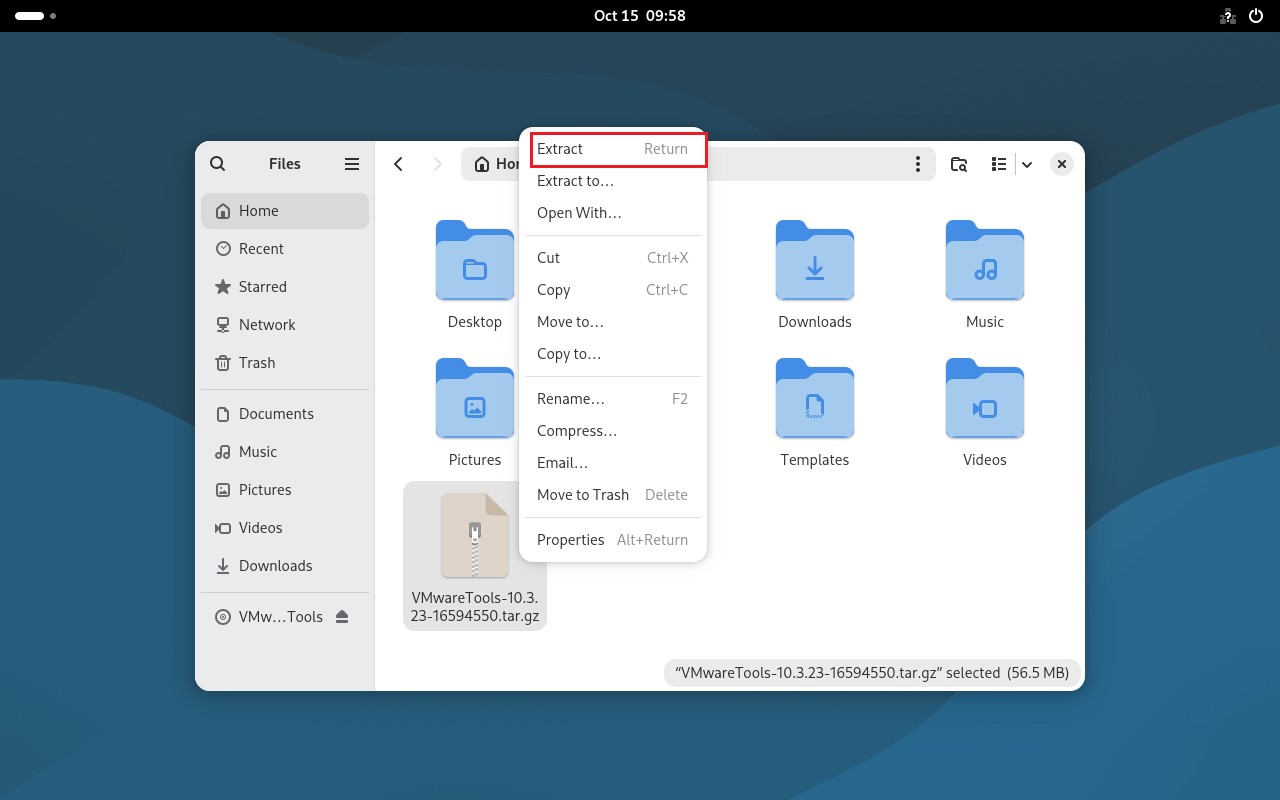This screenshot has width=1280, height=800.
Task: Click the forward navigation arrow
Action: tap(438, 163)
